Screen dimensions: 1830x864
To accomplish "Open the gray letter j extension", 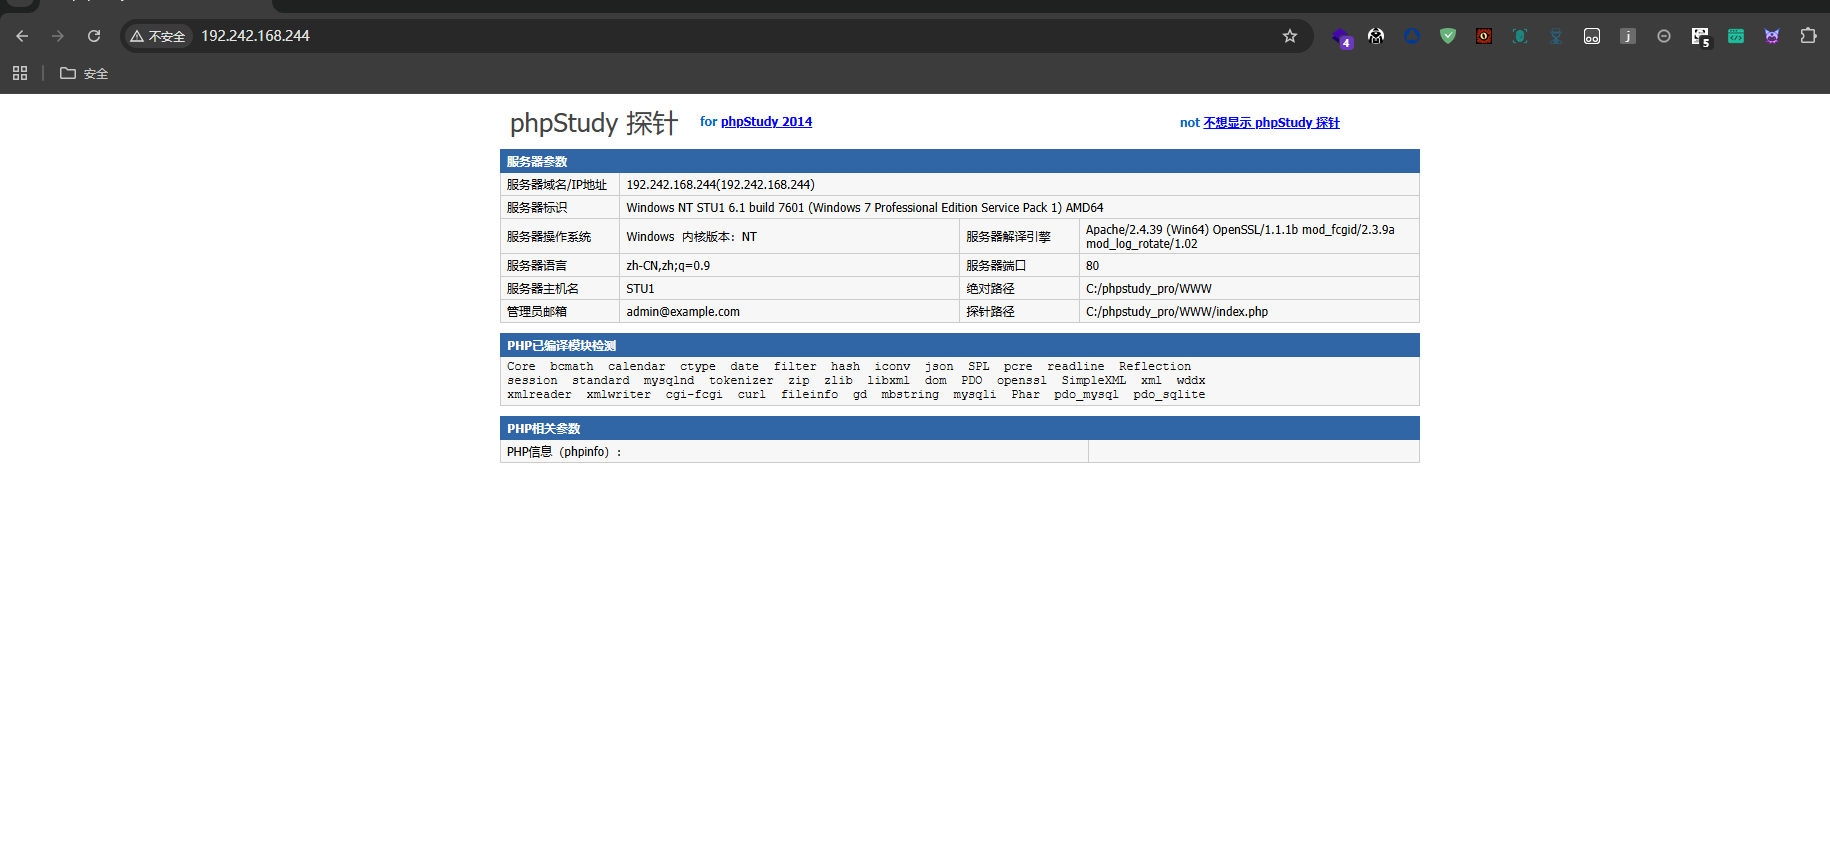I will (1628, 36).
